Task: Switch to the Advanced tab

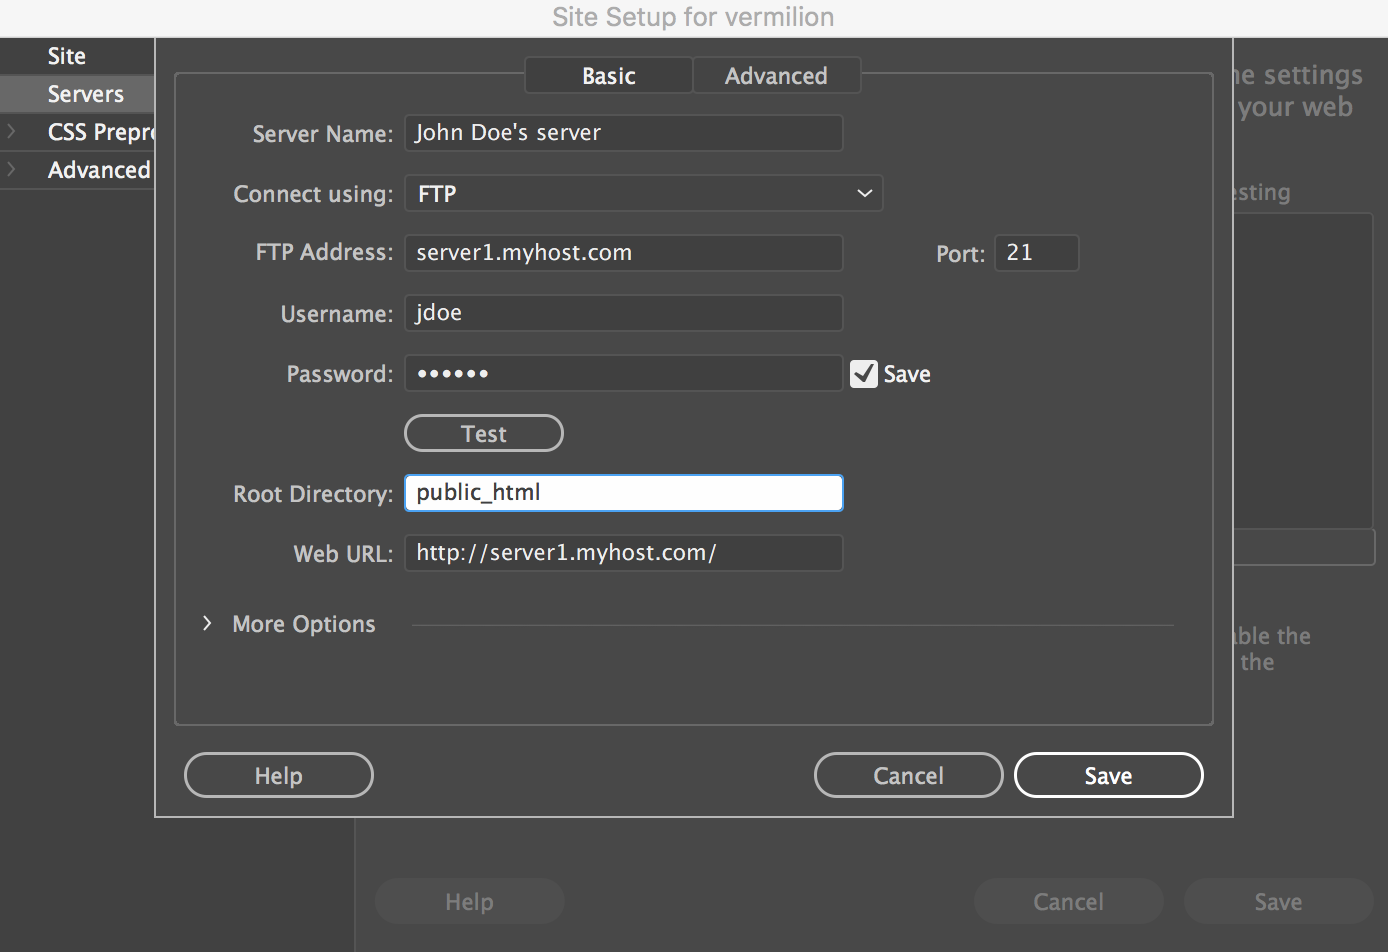Action: [777, 74]
